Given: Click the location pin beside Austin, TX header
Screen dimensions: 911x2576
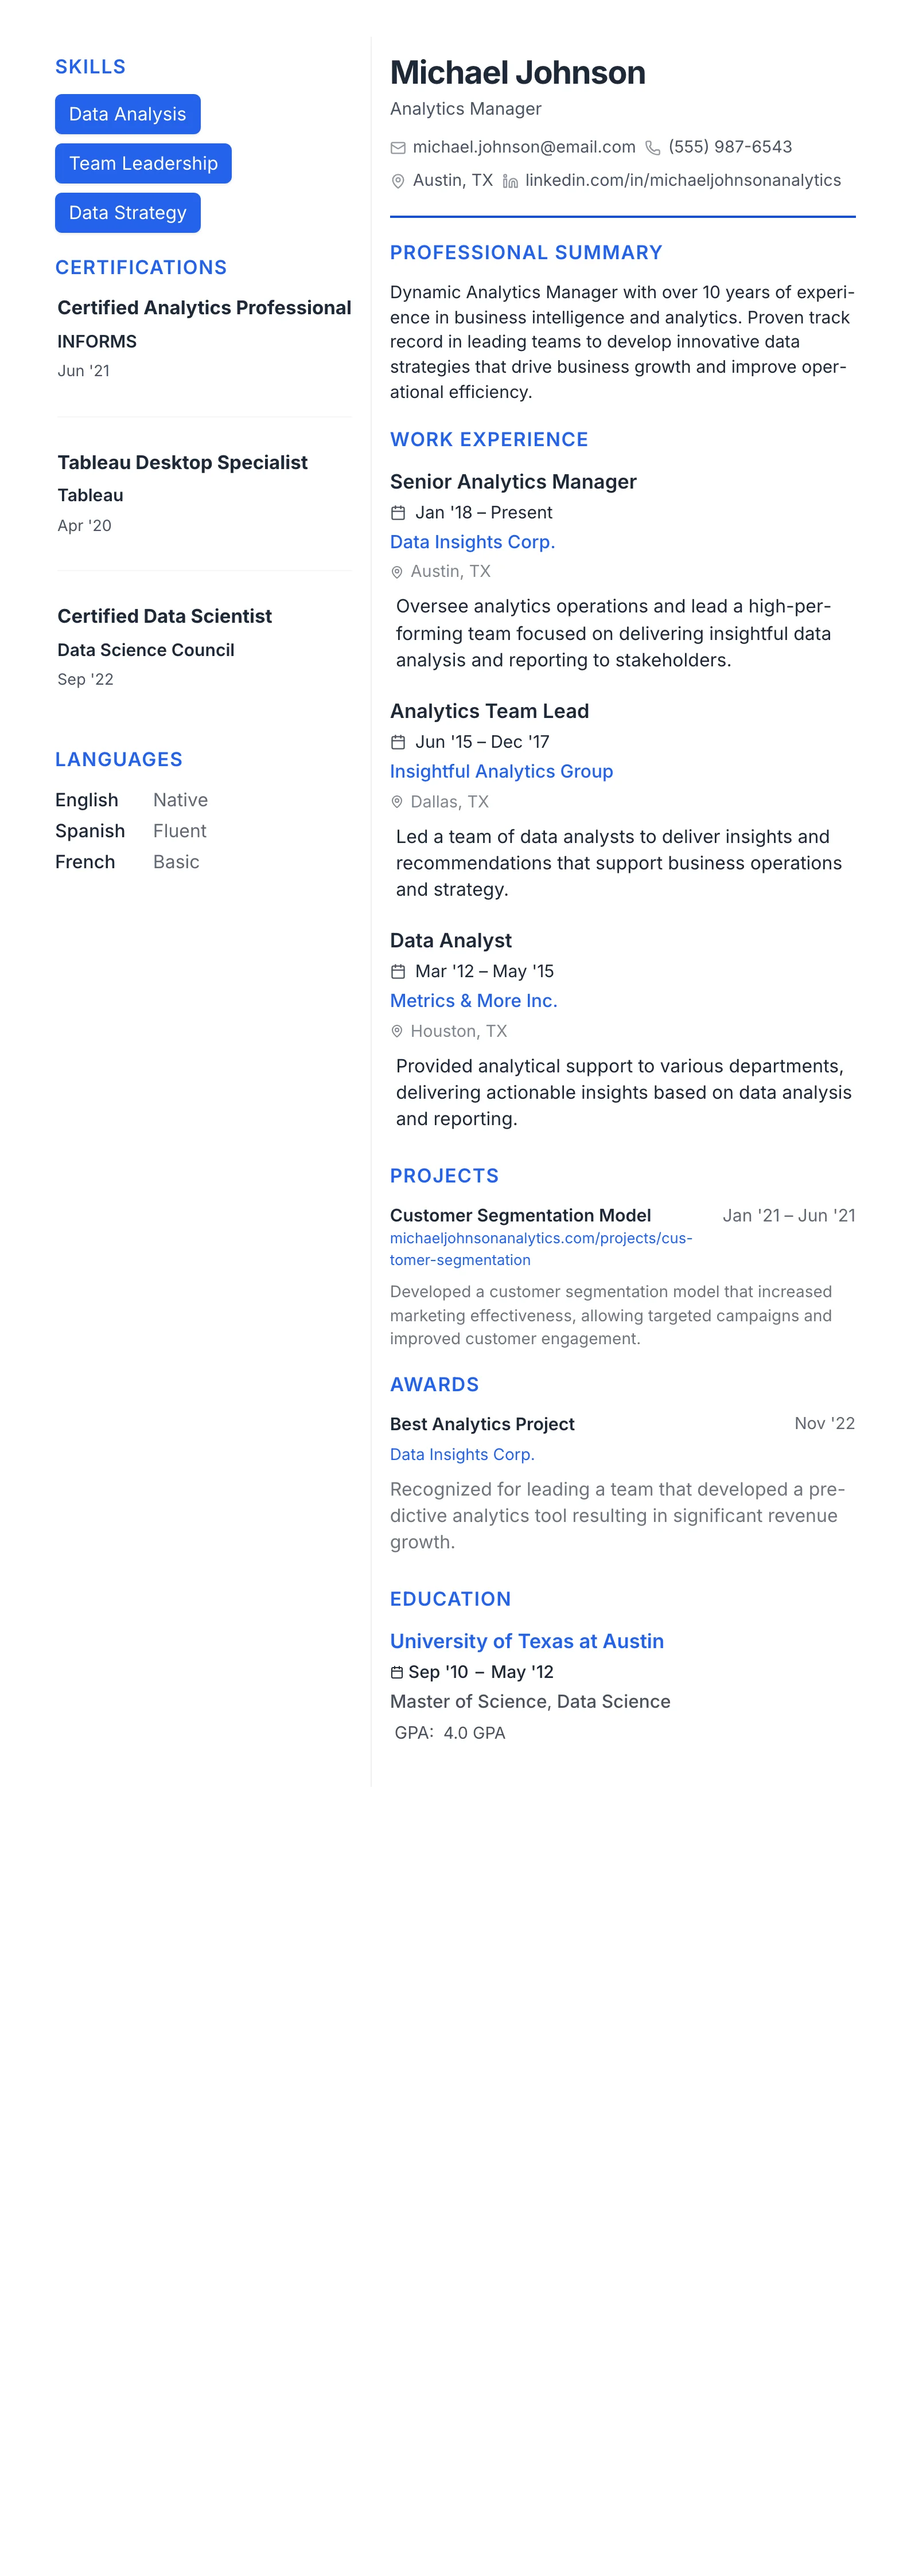Looking at the screenshot, I should tap(398, 181).
